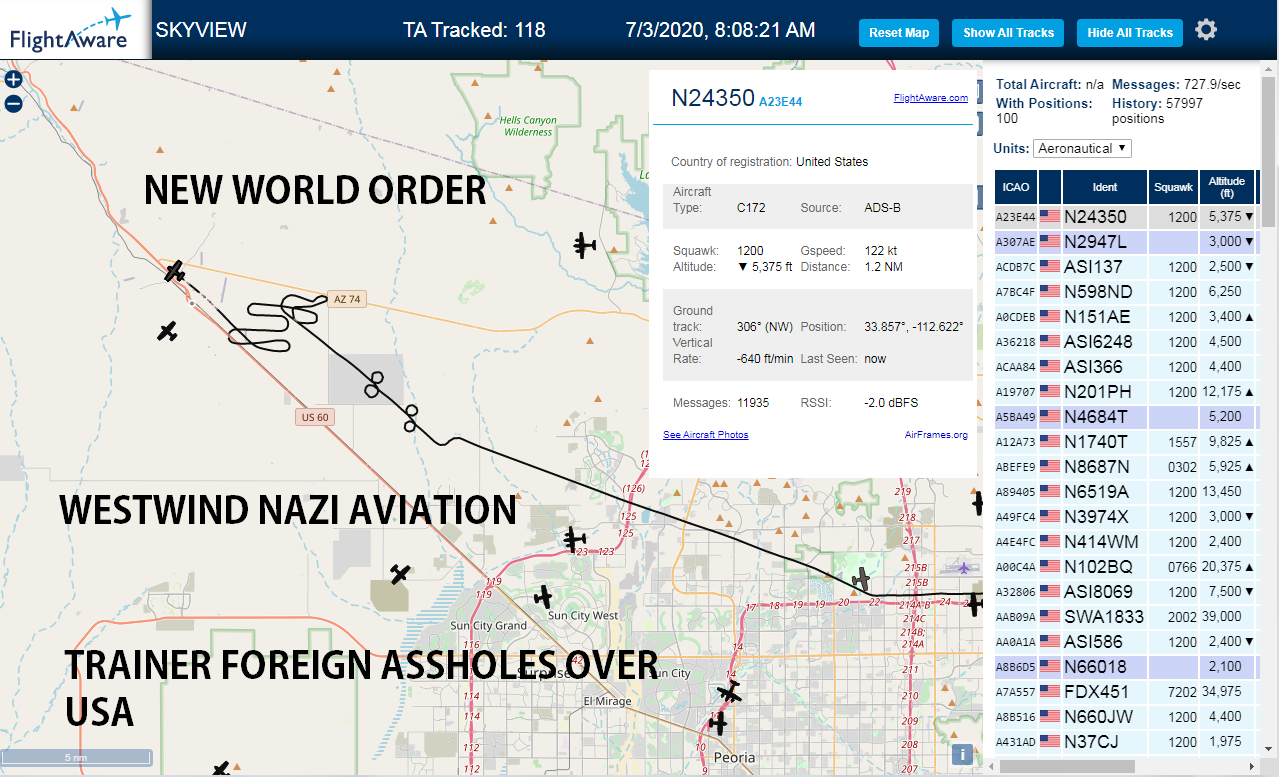1279x777 pixels.
Task: Zoom out the map with minus button
Action: click(x=13, y=103)
